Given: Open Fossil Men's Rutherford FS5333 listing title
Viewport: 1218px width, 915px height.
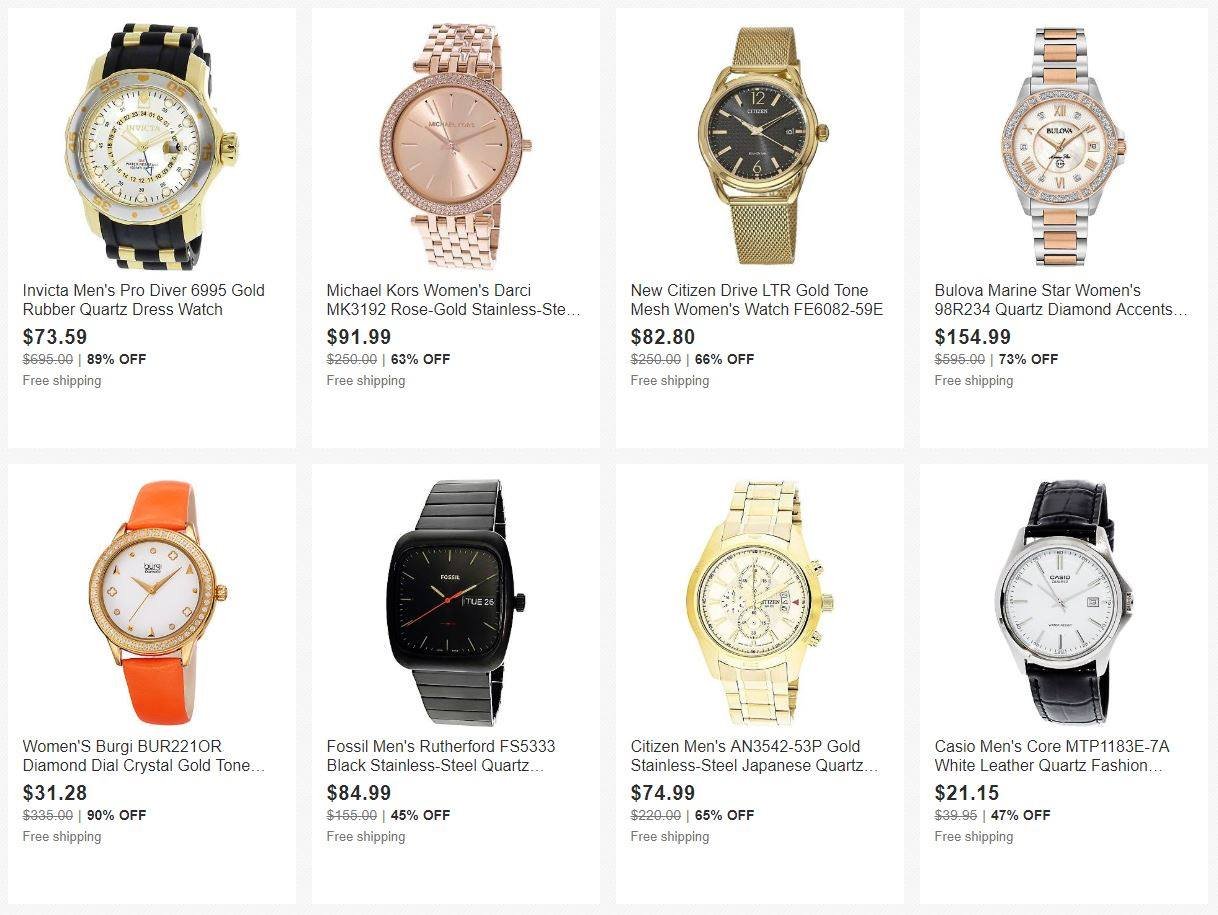Looking at the screenshot, I should (441, 756).
